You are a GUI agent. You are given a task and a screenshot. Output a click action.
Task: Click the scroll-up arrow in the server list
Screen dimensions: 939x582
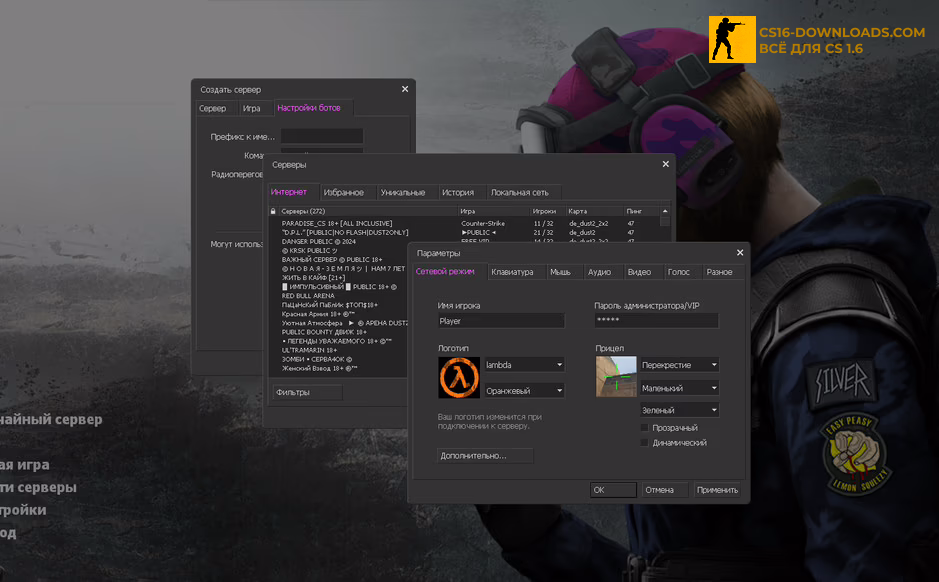click(x=665, y=211)
